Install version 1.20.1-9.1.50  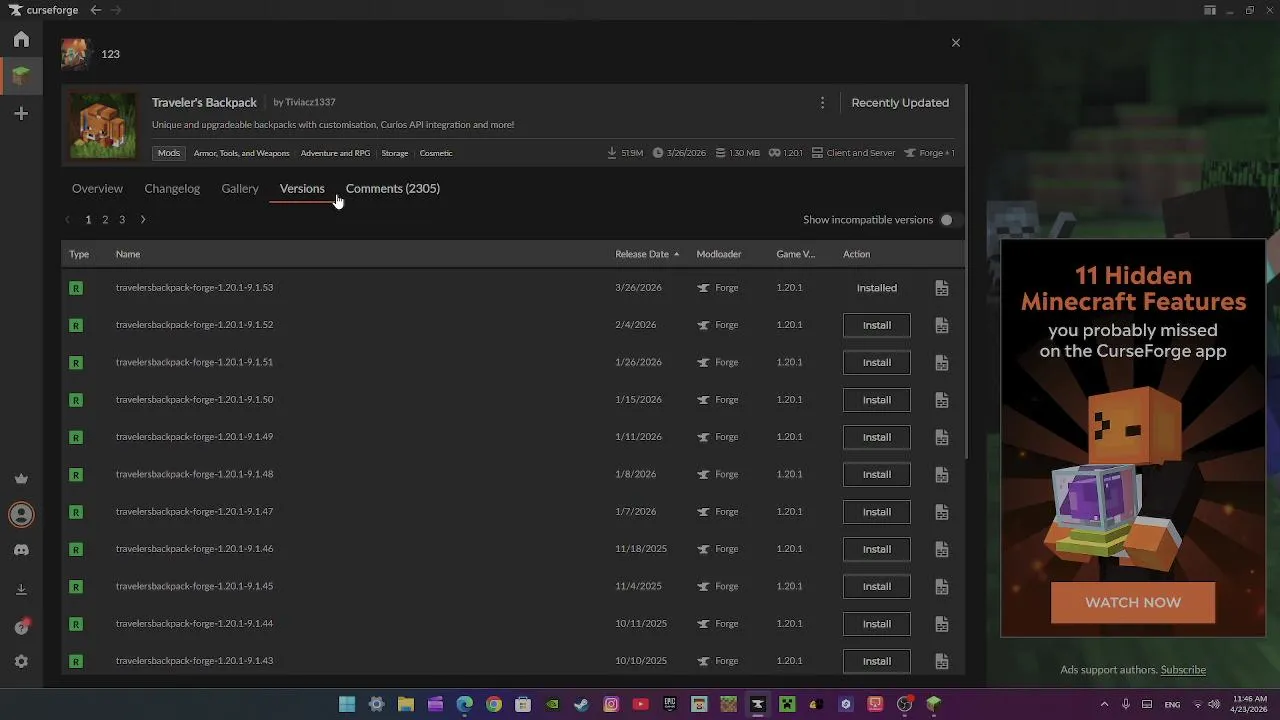877,400
